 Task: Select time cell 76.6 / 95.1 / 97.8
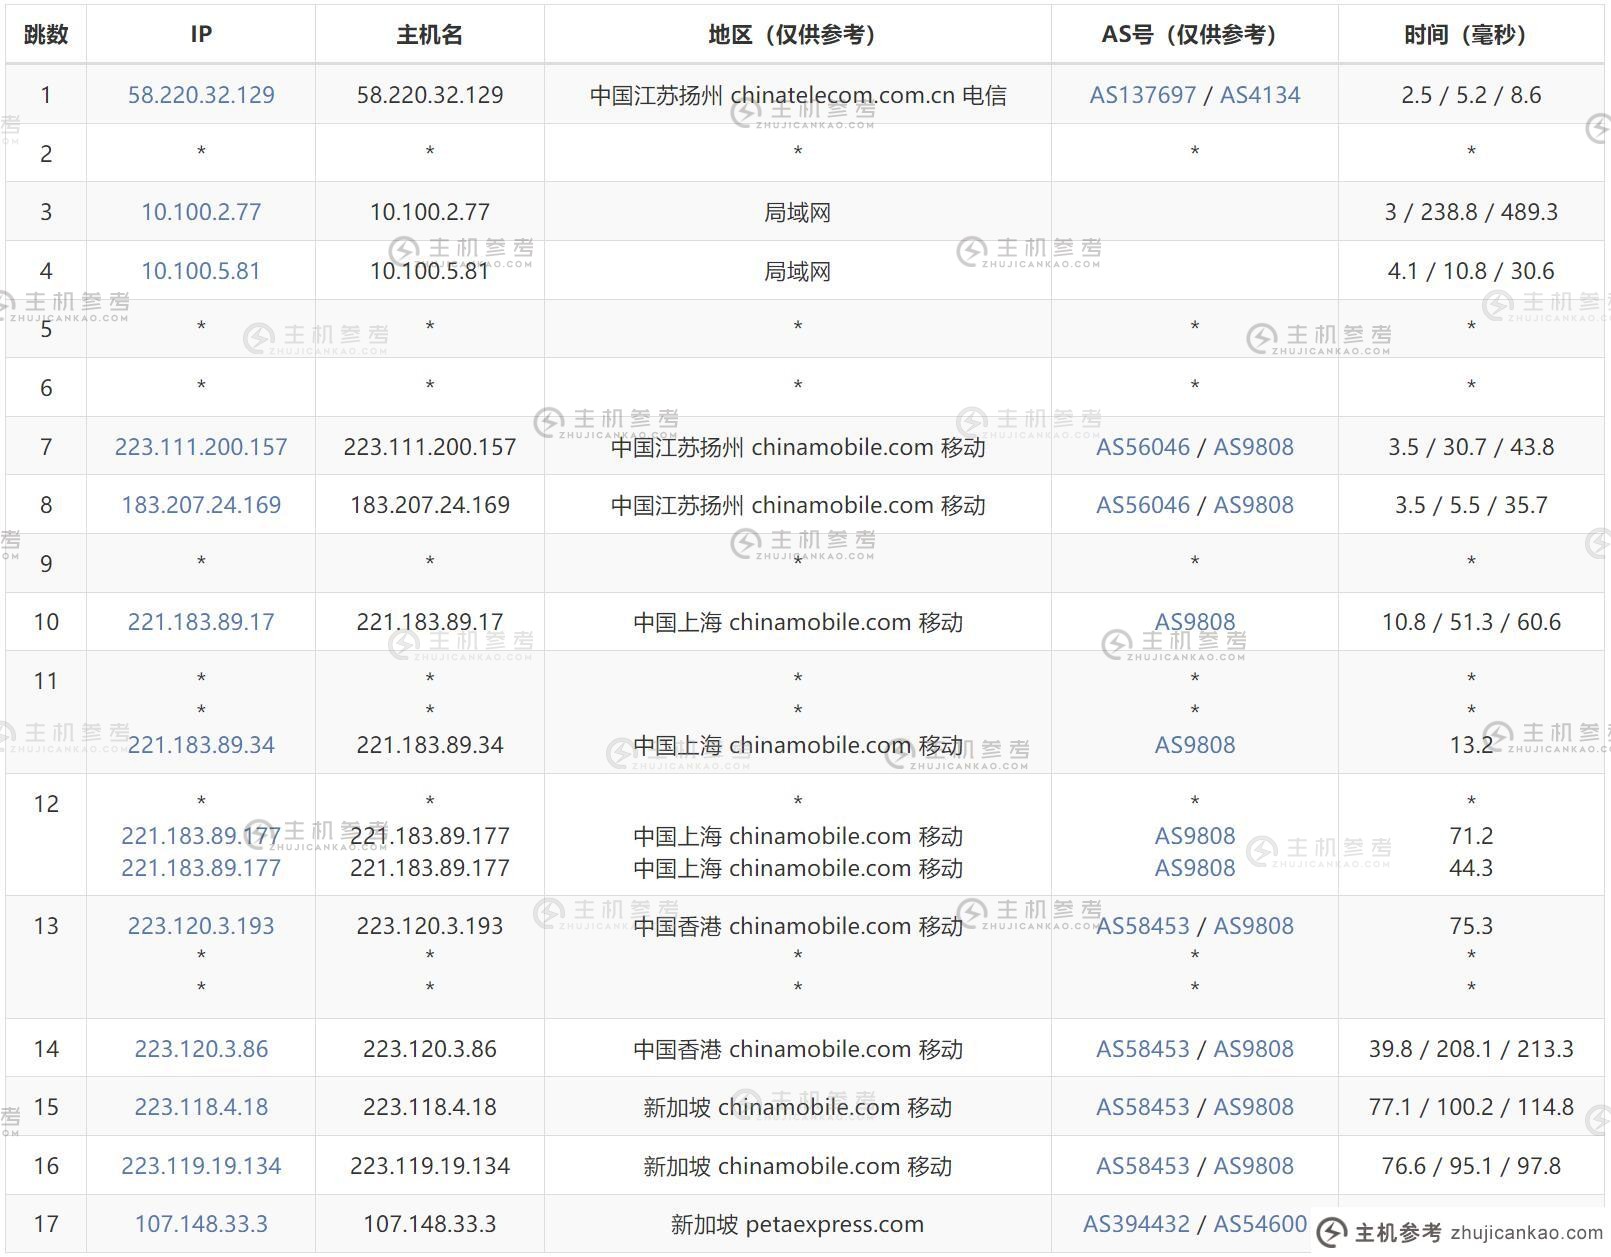(1471, 1166)
